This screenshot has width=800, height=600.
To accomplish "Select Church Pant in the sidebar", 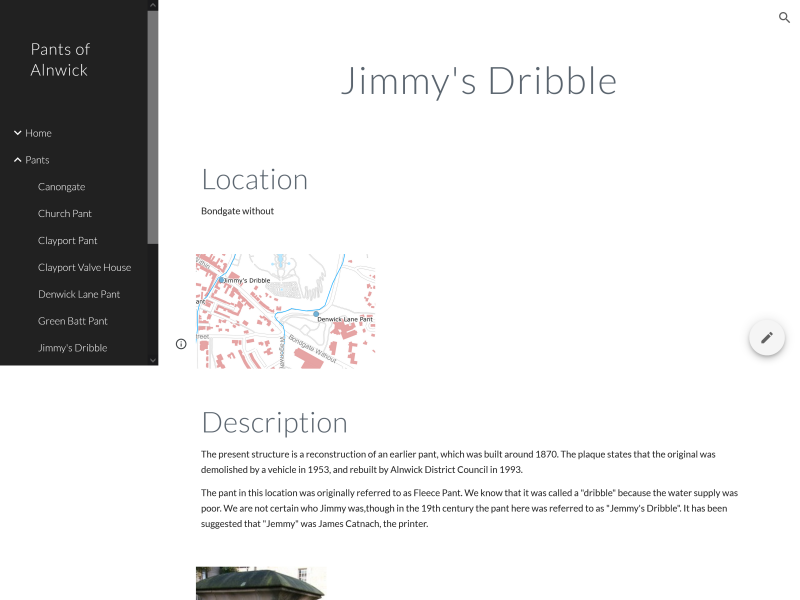I will click(65, 214).
